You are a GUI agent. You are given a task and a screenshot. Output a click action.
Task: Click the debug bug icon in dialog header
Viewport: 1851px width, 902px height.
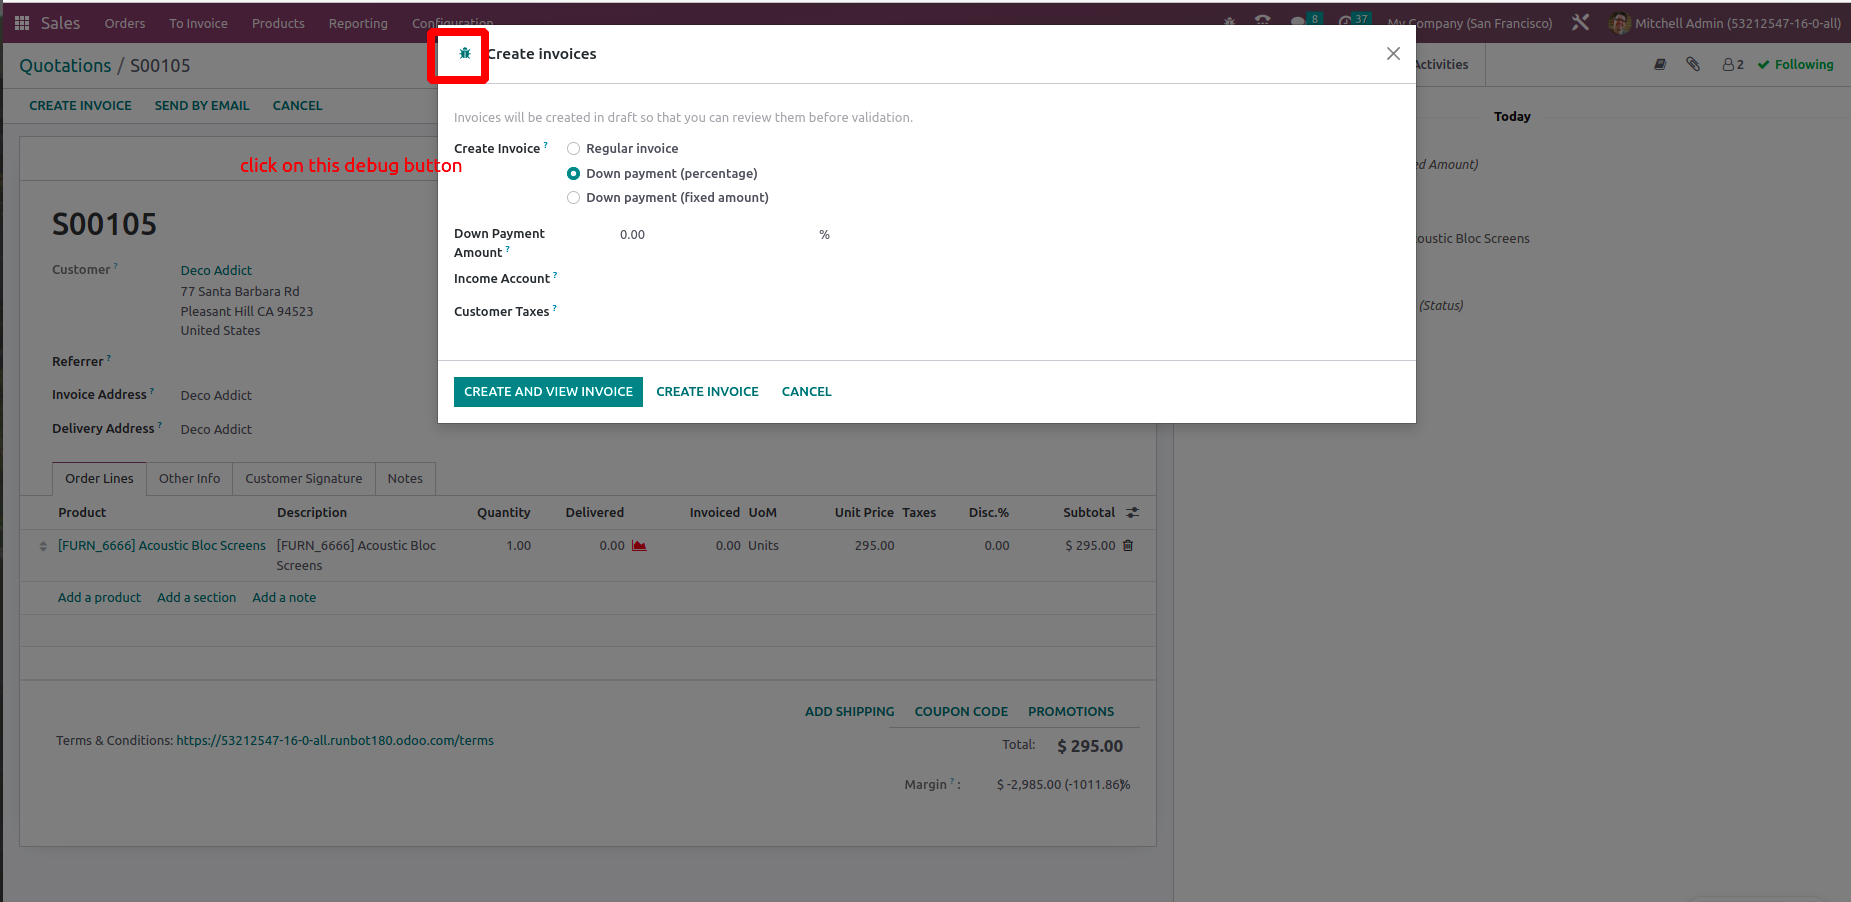point(465,54)
